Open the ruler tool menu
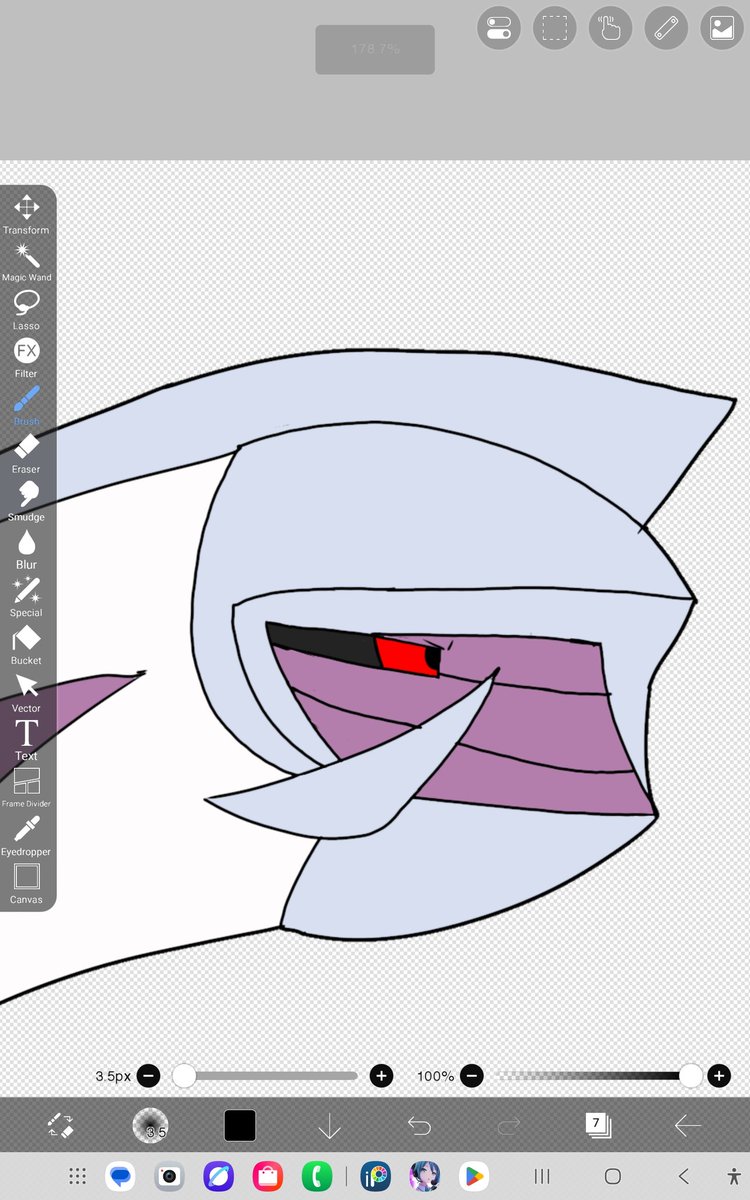 coord(666,28)
